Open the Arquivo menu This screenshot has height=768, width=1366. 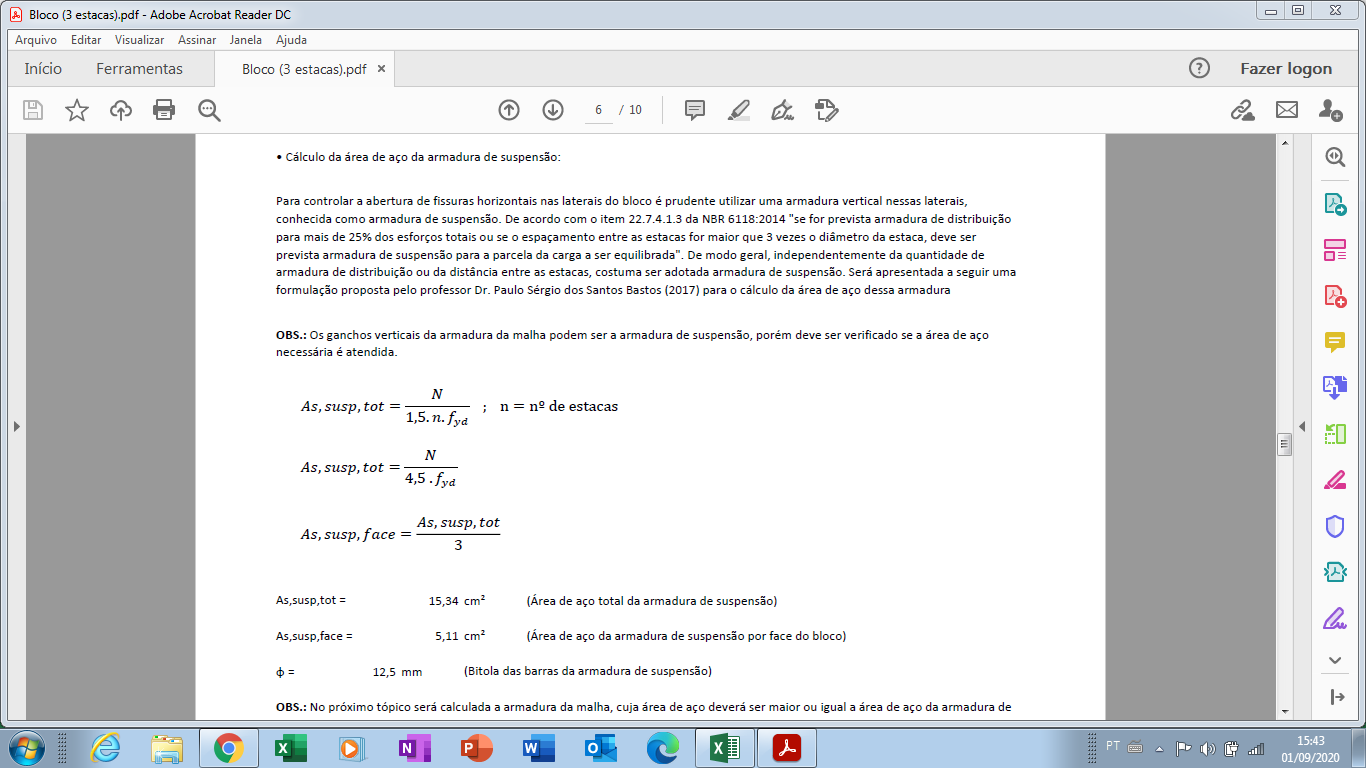pos(36,40)
